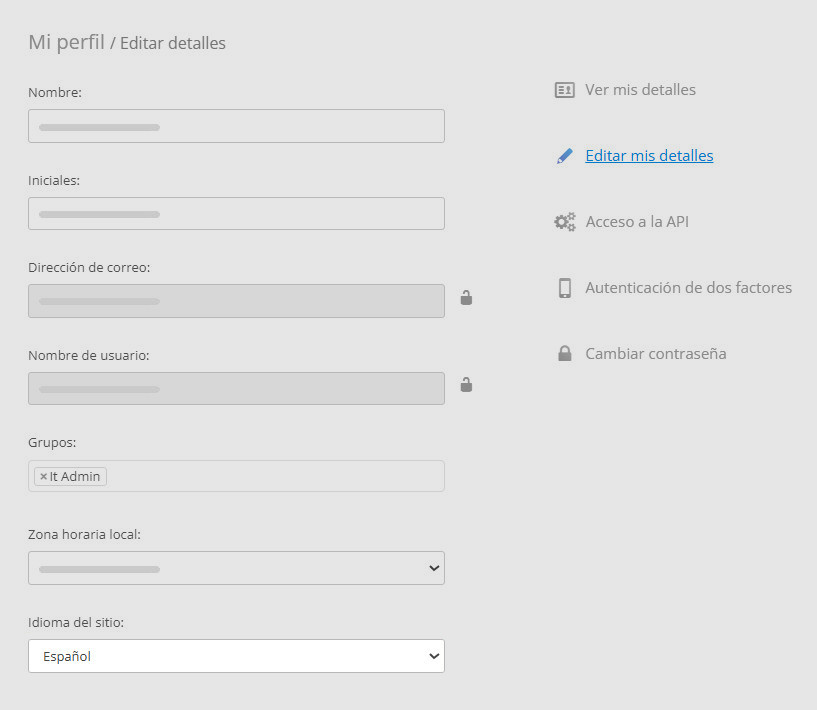Click the Editar detalles heading text

pyautogui.click(x=173, y=43)
